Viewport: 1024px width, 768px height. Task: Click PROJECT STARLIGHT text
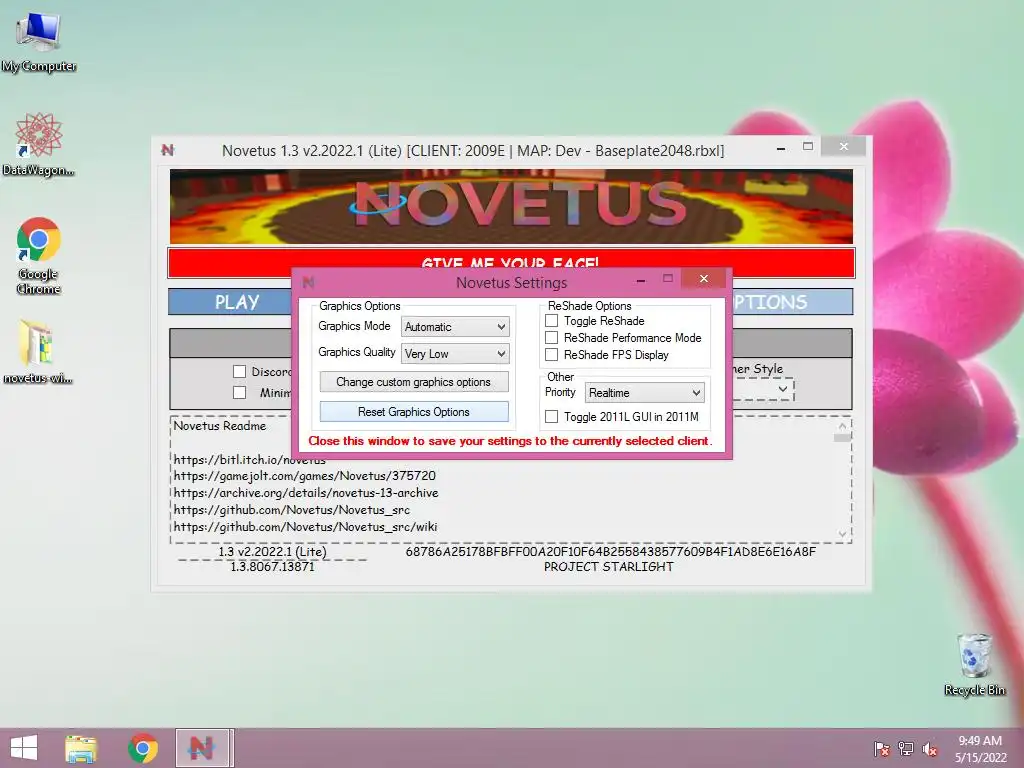pyautogui.click(x=609, y=567)
